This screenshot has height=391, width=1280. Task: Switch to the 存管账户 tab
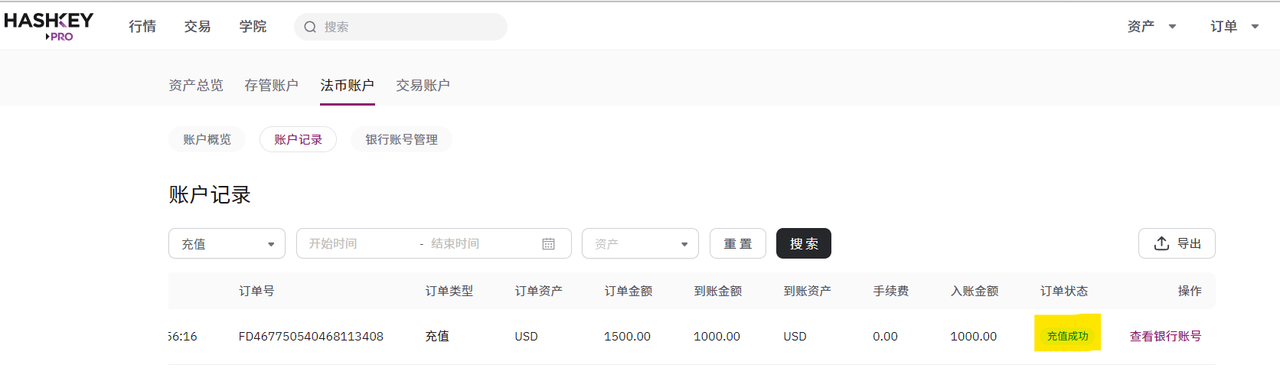pos(271,85)
